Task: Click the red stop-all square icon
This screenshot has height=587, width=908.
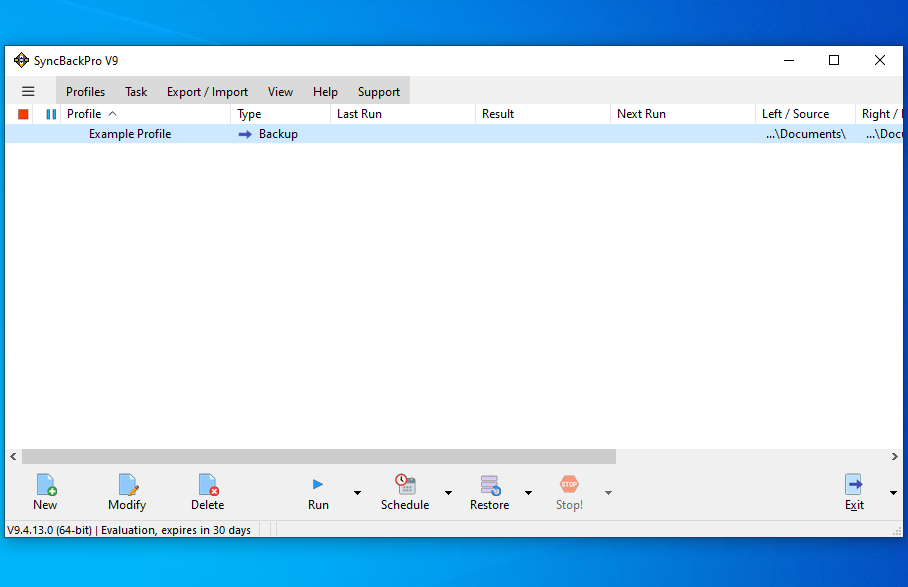Action: (x=23, y=114)
